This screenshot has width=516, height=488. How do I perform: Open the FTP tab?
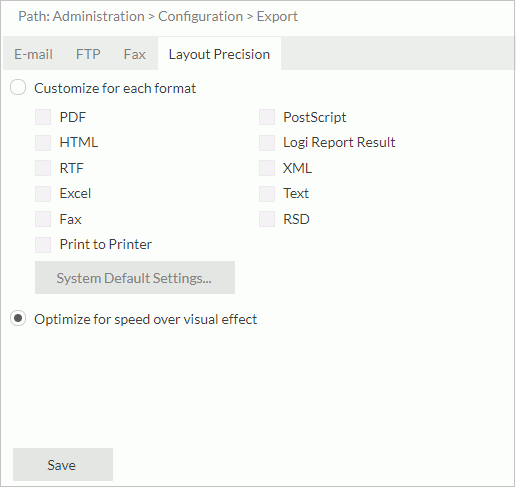click(88, 54)
